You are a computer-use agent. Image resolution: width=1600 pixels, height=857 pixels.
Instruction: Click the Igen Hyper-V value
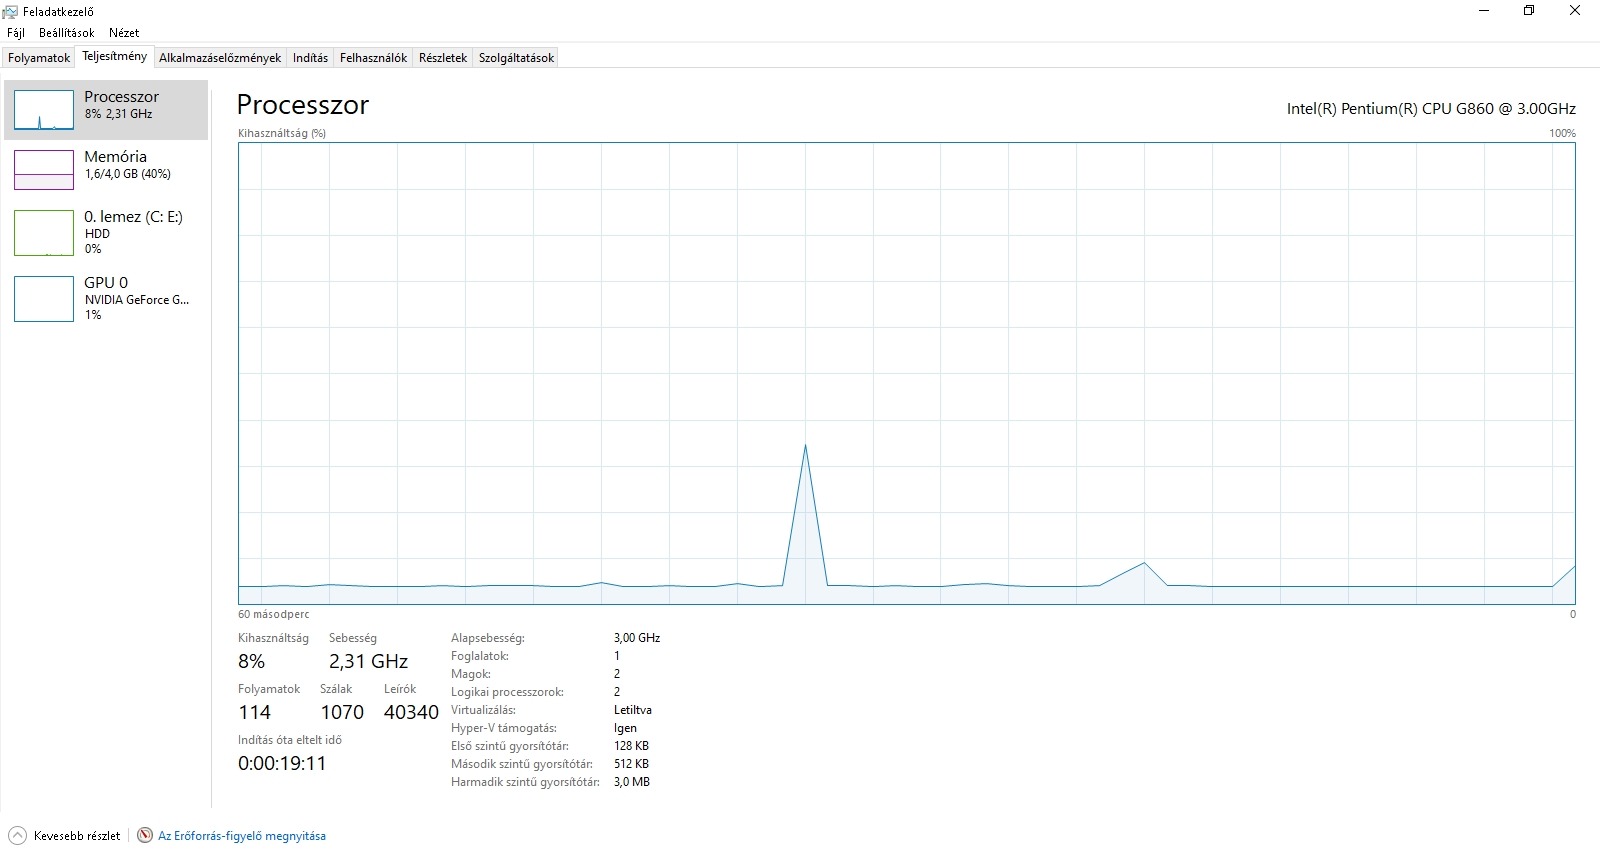pos(625,728)
